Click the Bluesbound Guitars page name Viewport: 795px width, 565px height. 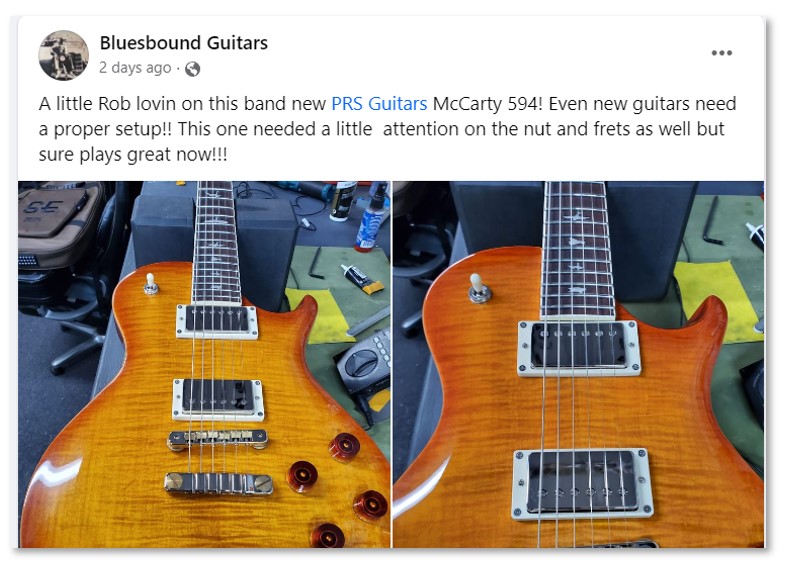184,43
